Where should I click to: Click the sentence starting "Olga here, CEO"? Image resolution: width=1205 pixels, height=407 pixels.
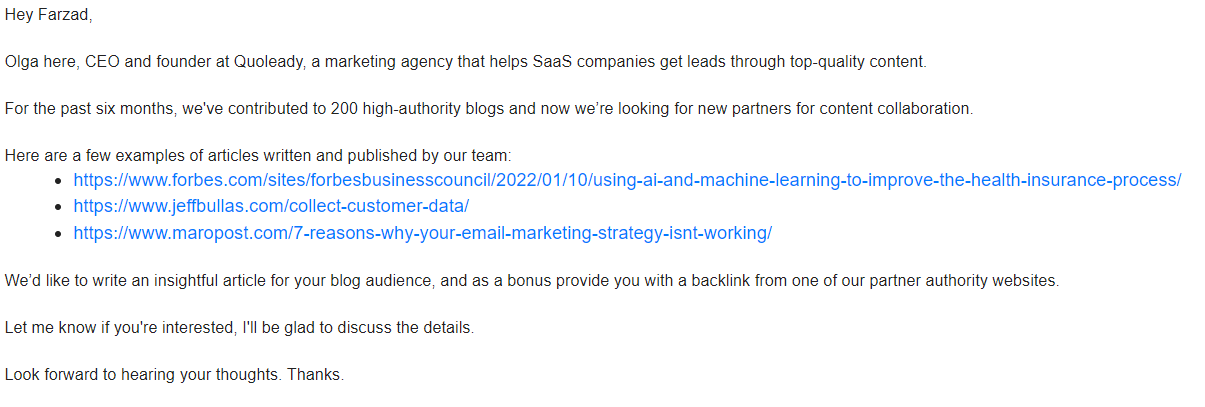coord(466,62)
